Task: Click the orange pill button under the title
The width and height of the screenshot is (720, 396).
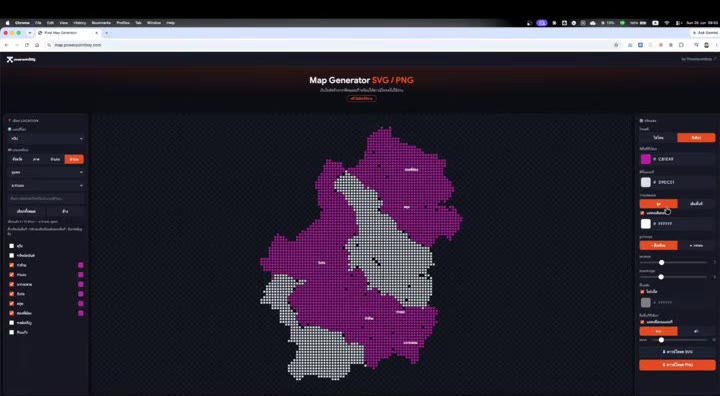Action: pyautogui.click(x=361, y=98)
